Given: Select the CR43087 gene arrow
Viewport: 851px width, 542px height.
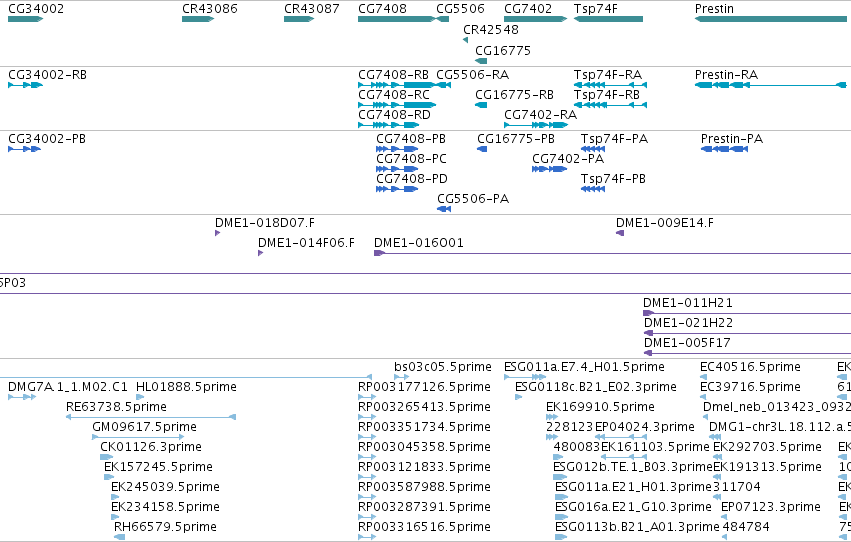Looking at the screenshot, I should coord(299,19).
